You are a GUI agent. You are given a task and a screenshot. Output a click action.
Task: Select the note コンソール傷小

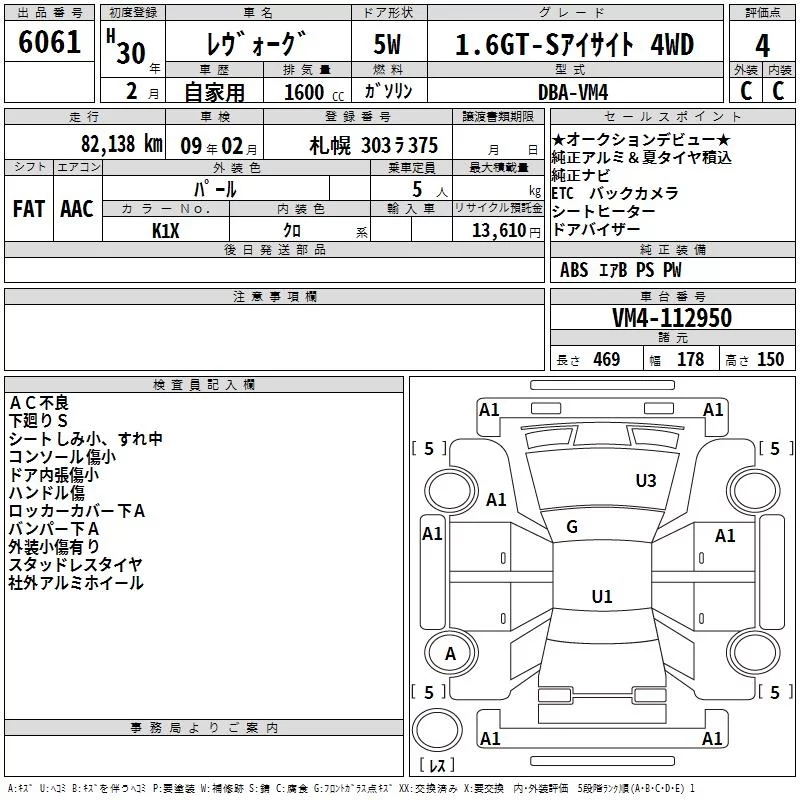click(63, 457)
